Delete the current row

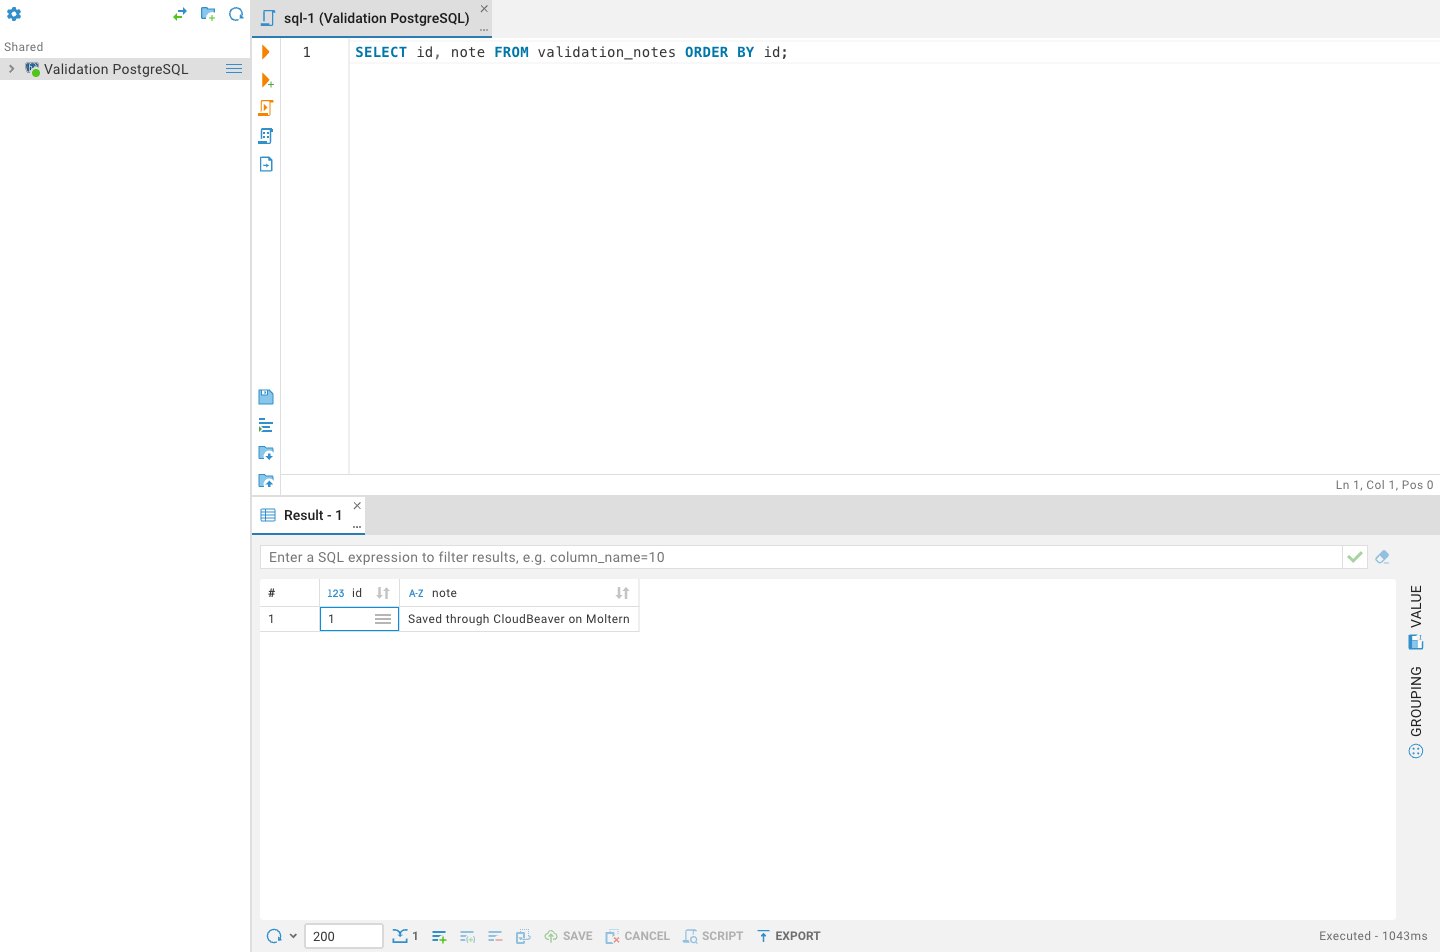pos(495,936)
